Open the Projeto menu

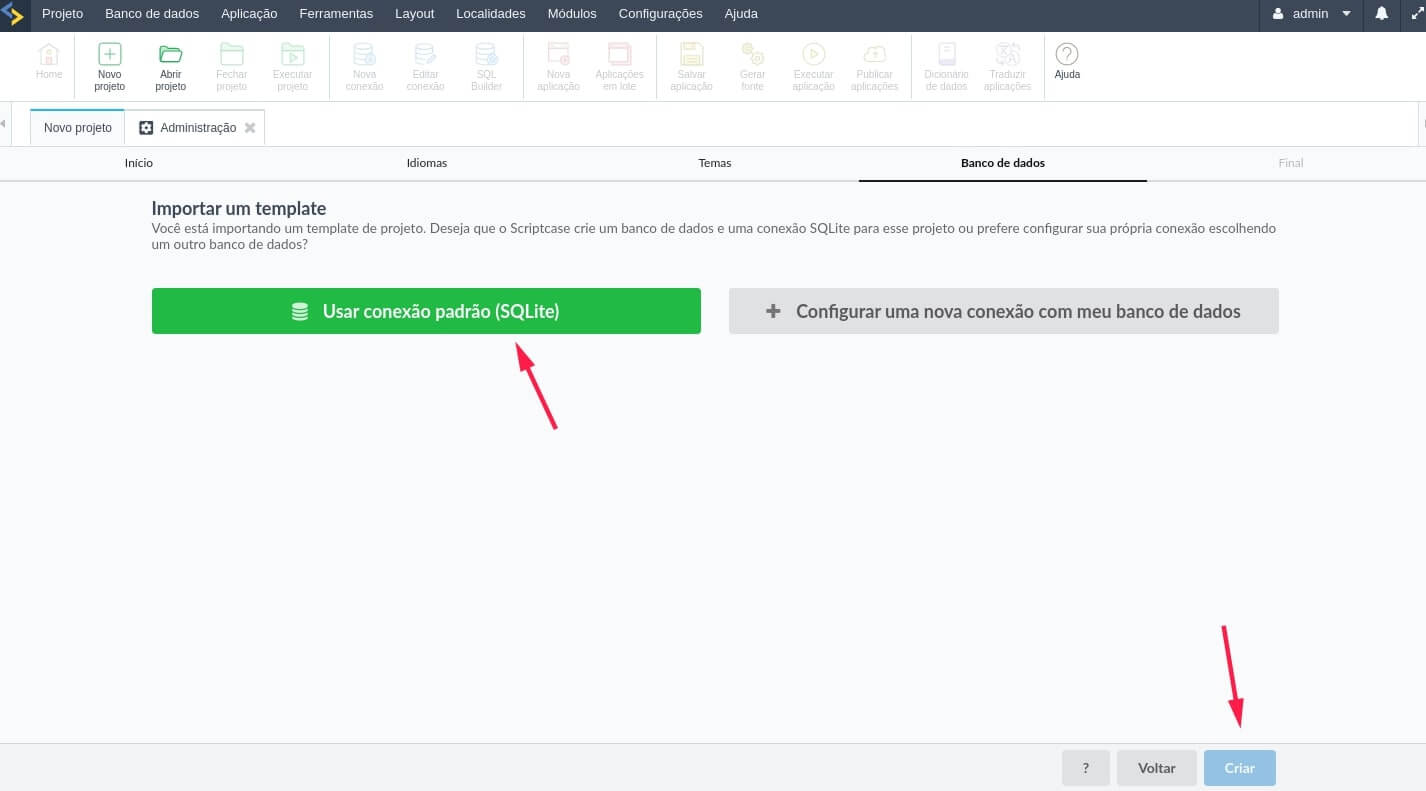pos(62,14)
